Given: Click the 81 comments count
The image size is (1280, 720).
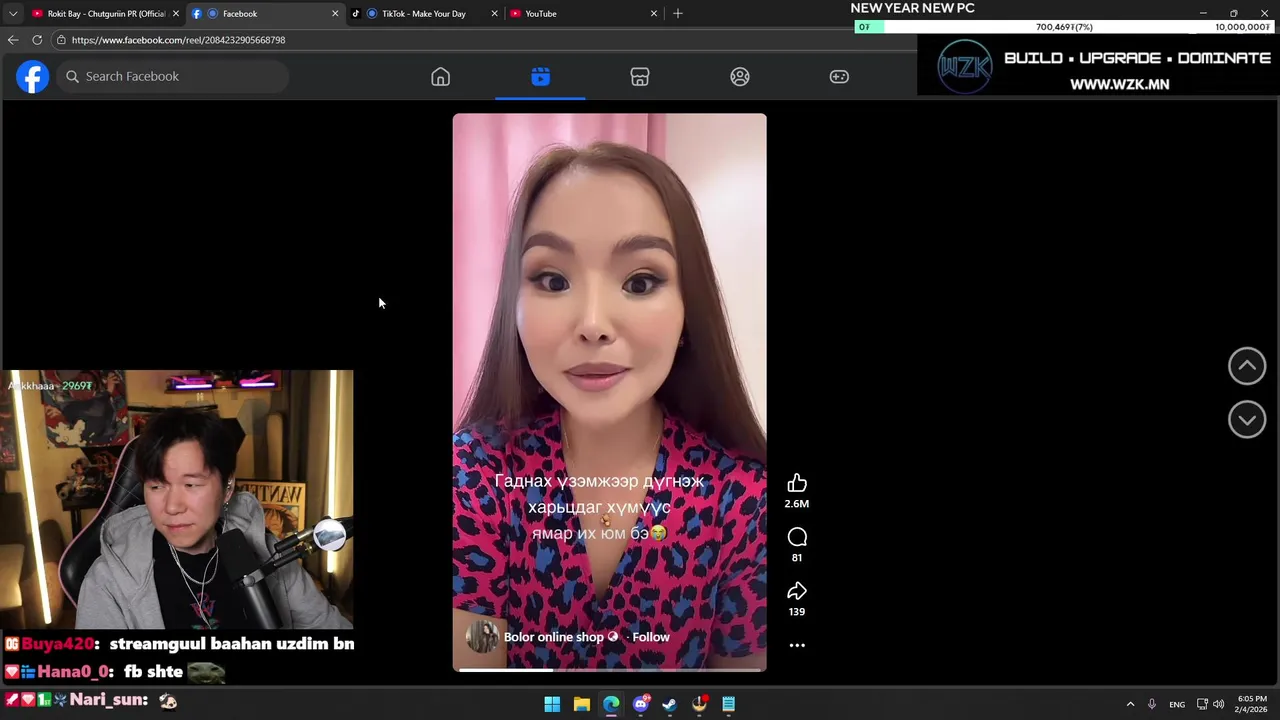Looking at the screenshot, I should (x=797, y=558).
